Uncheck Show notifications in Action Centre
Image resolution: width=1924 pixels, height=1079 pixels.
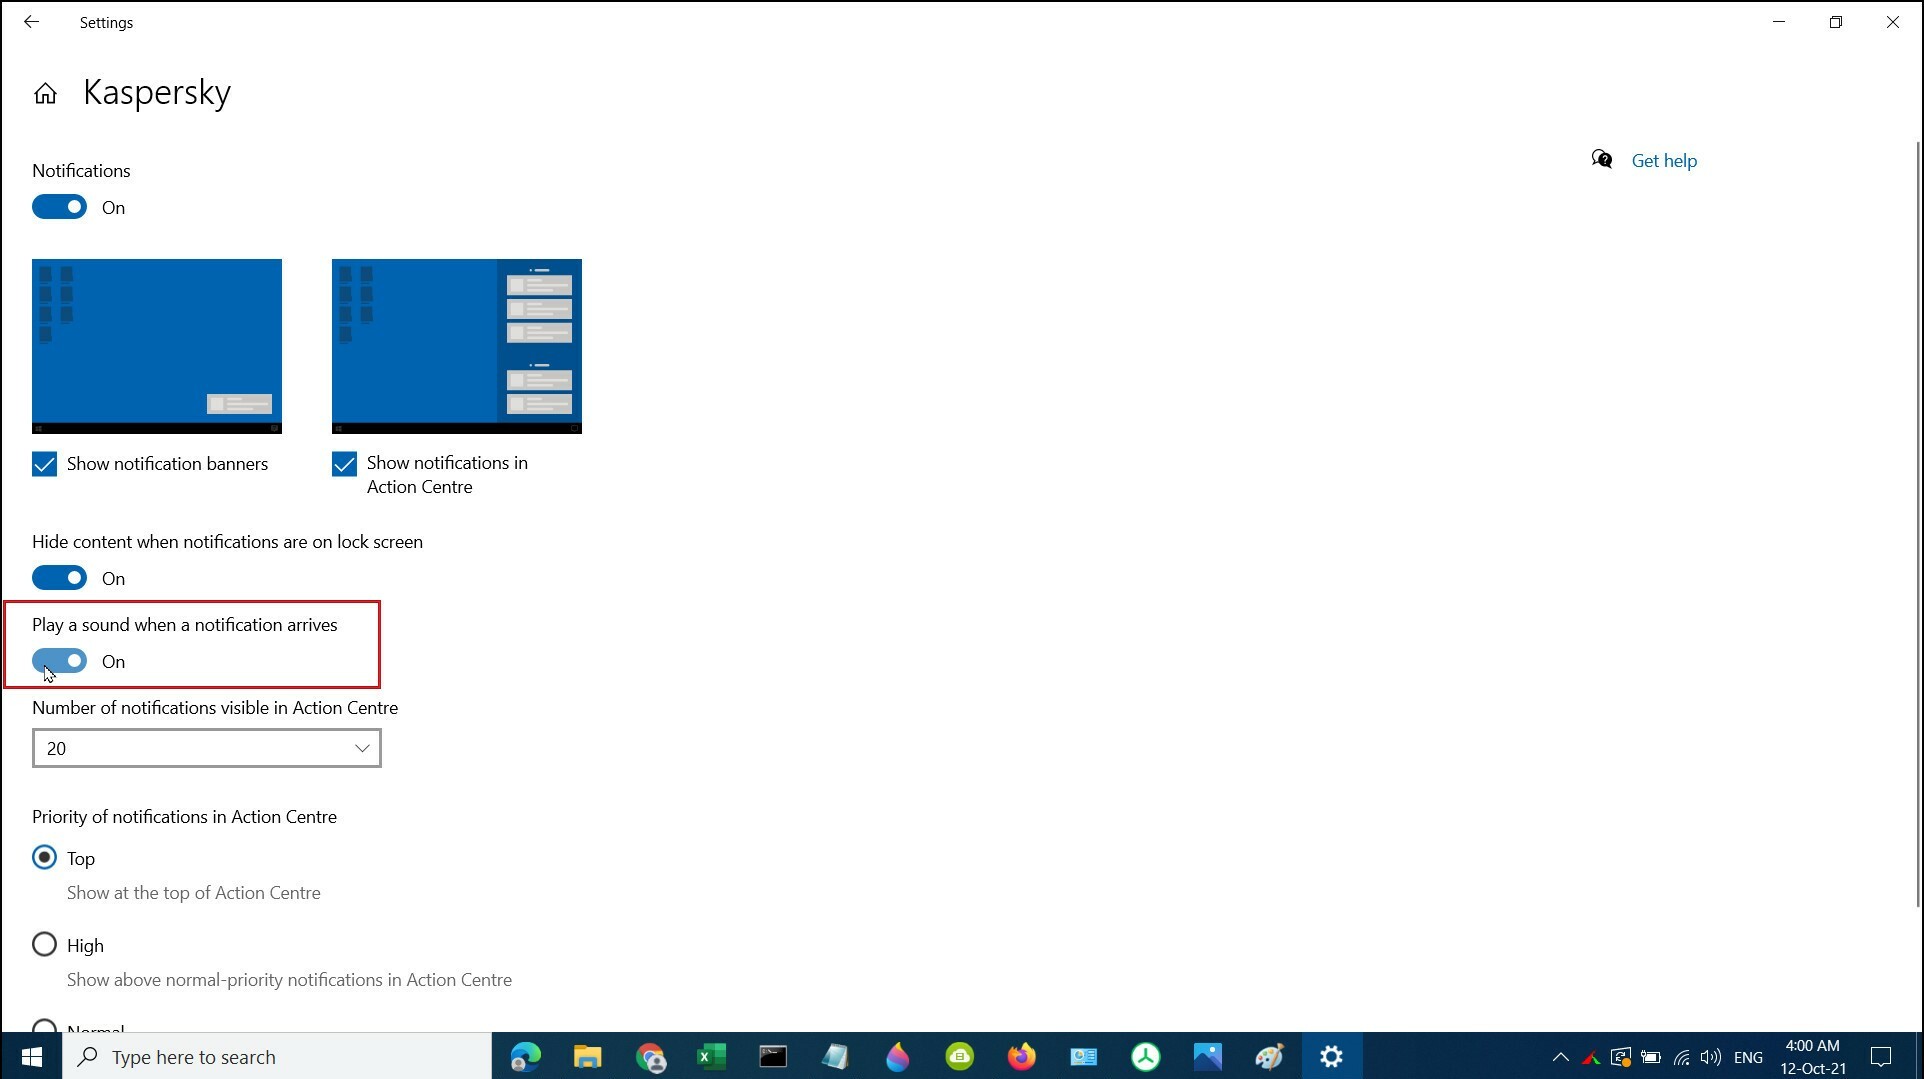click(344, 464)
